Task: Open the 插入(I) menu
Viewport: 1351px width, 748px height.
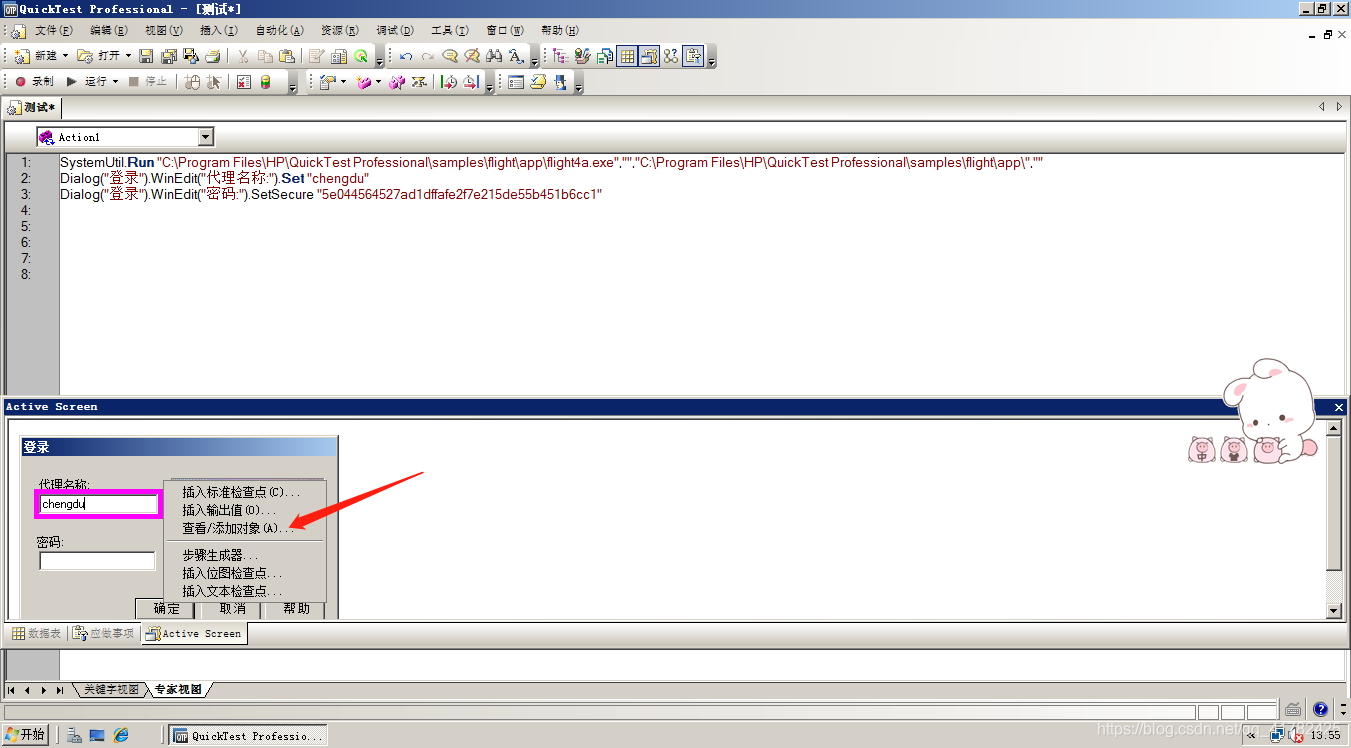Action: pos(219,31)
